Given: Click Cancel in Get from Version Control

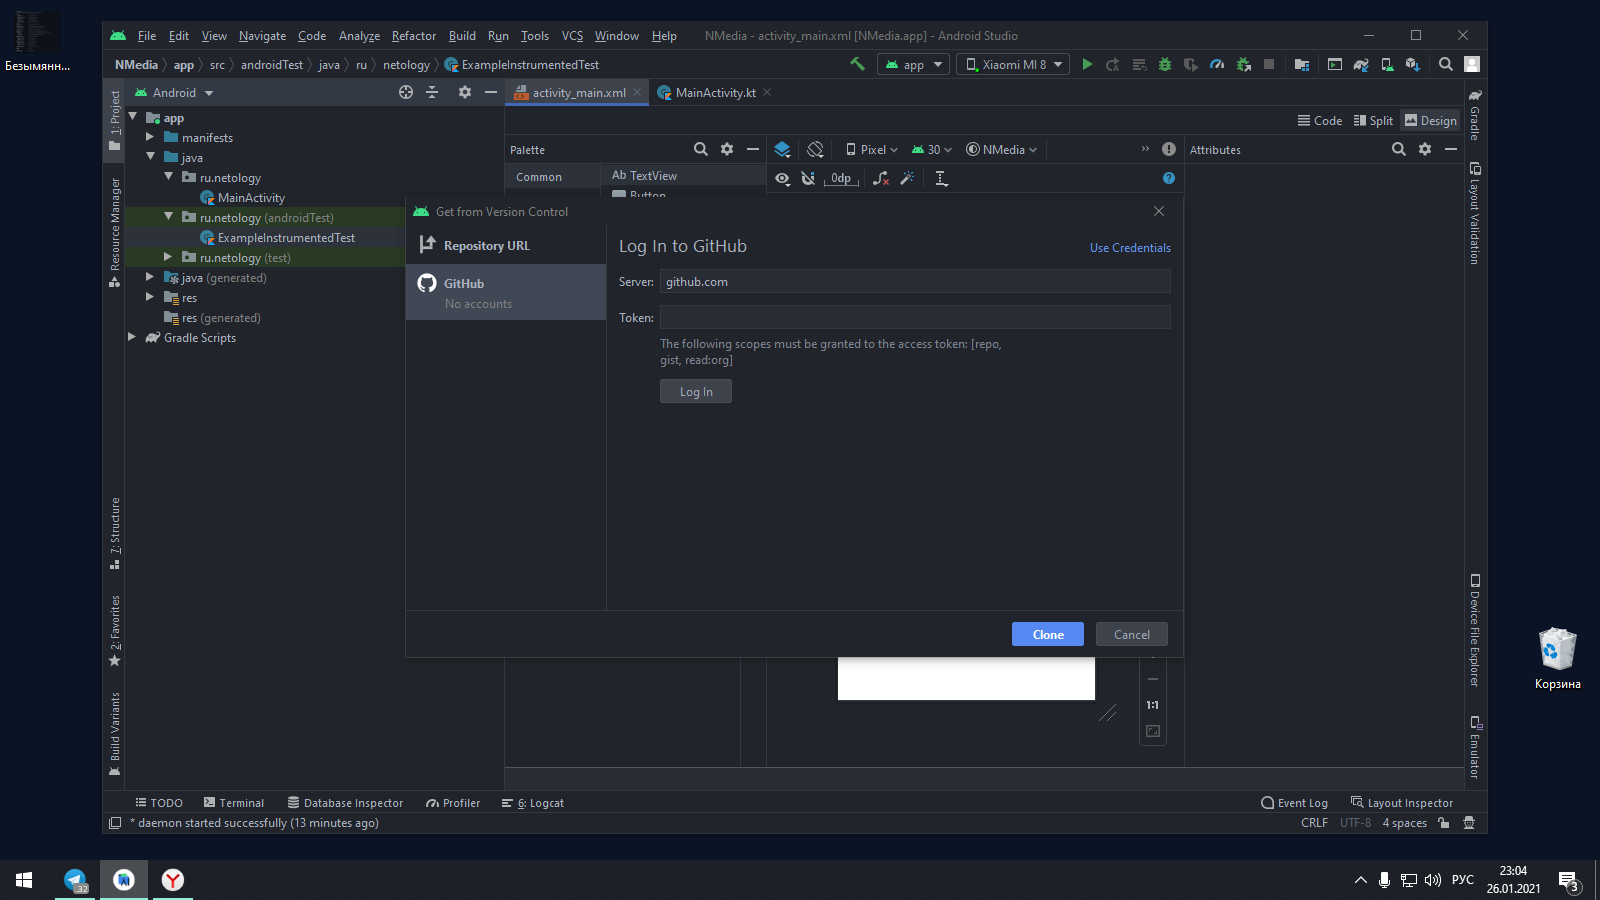Looking at the screenshot, I should [1132, 634].
